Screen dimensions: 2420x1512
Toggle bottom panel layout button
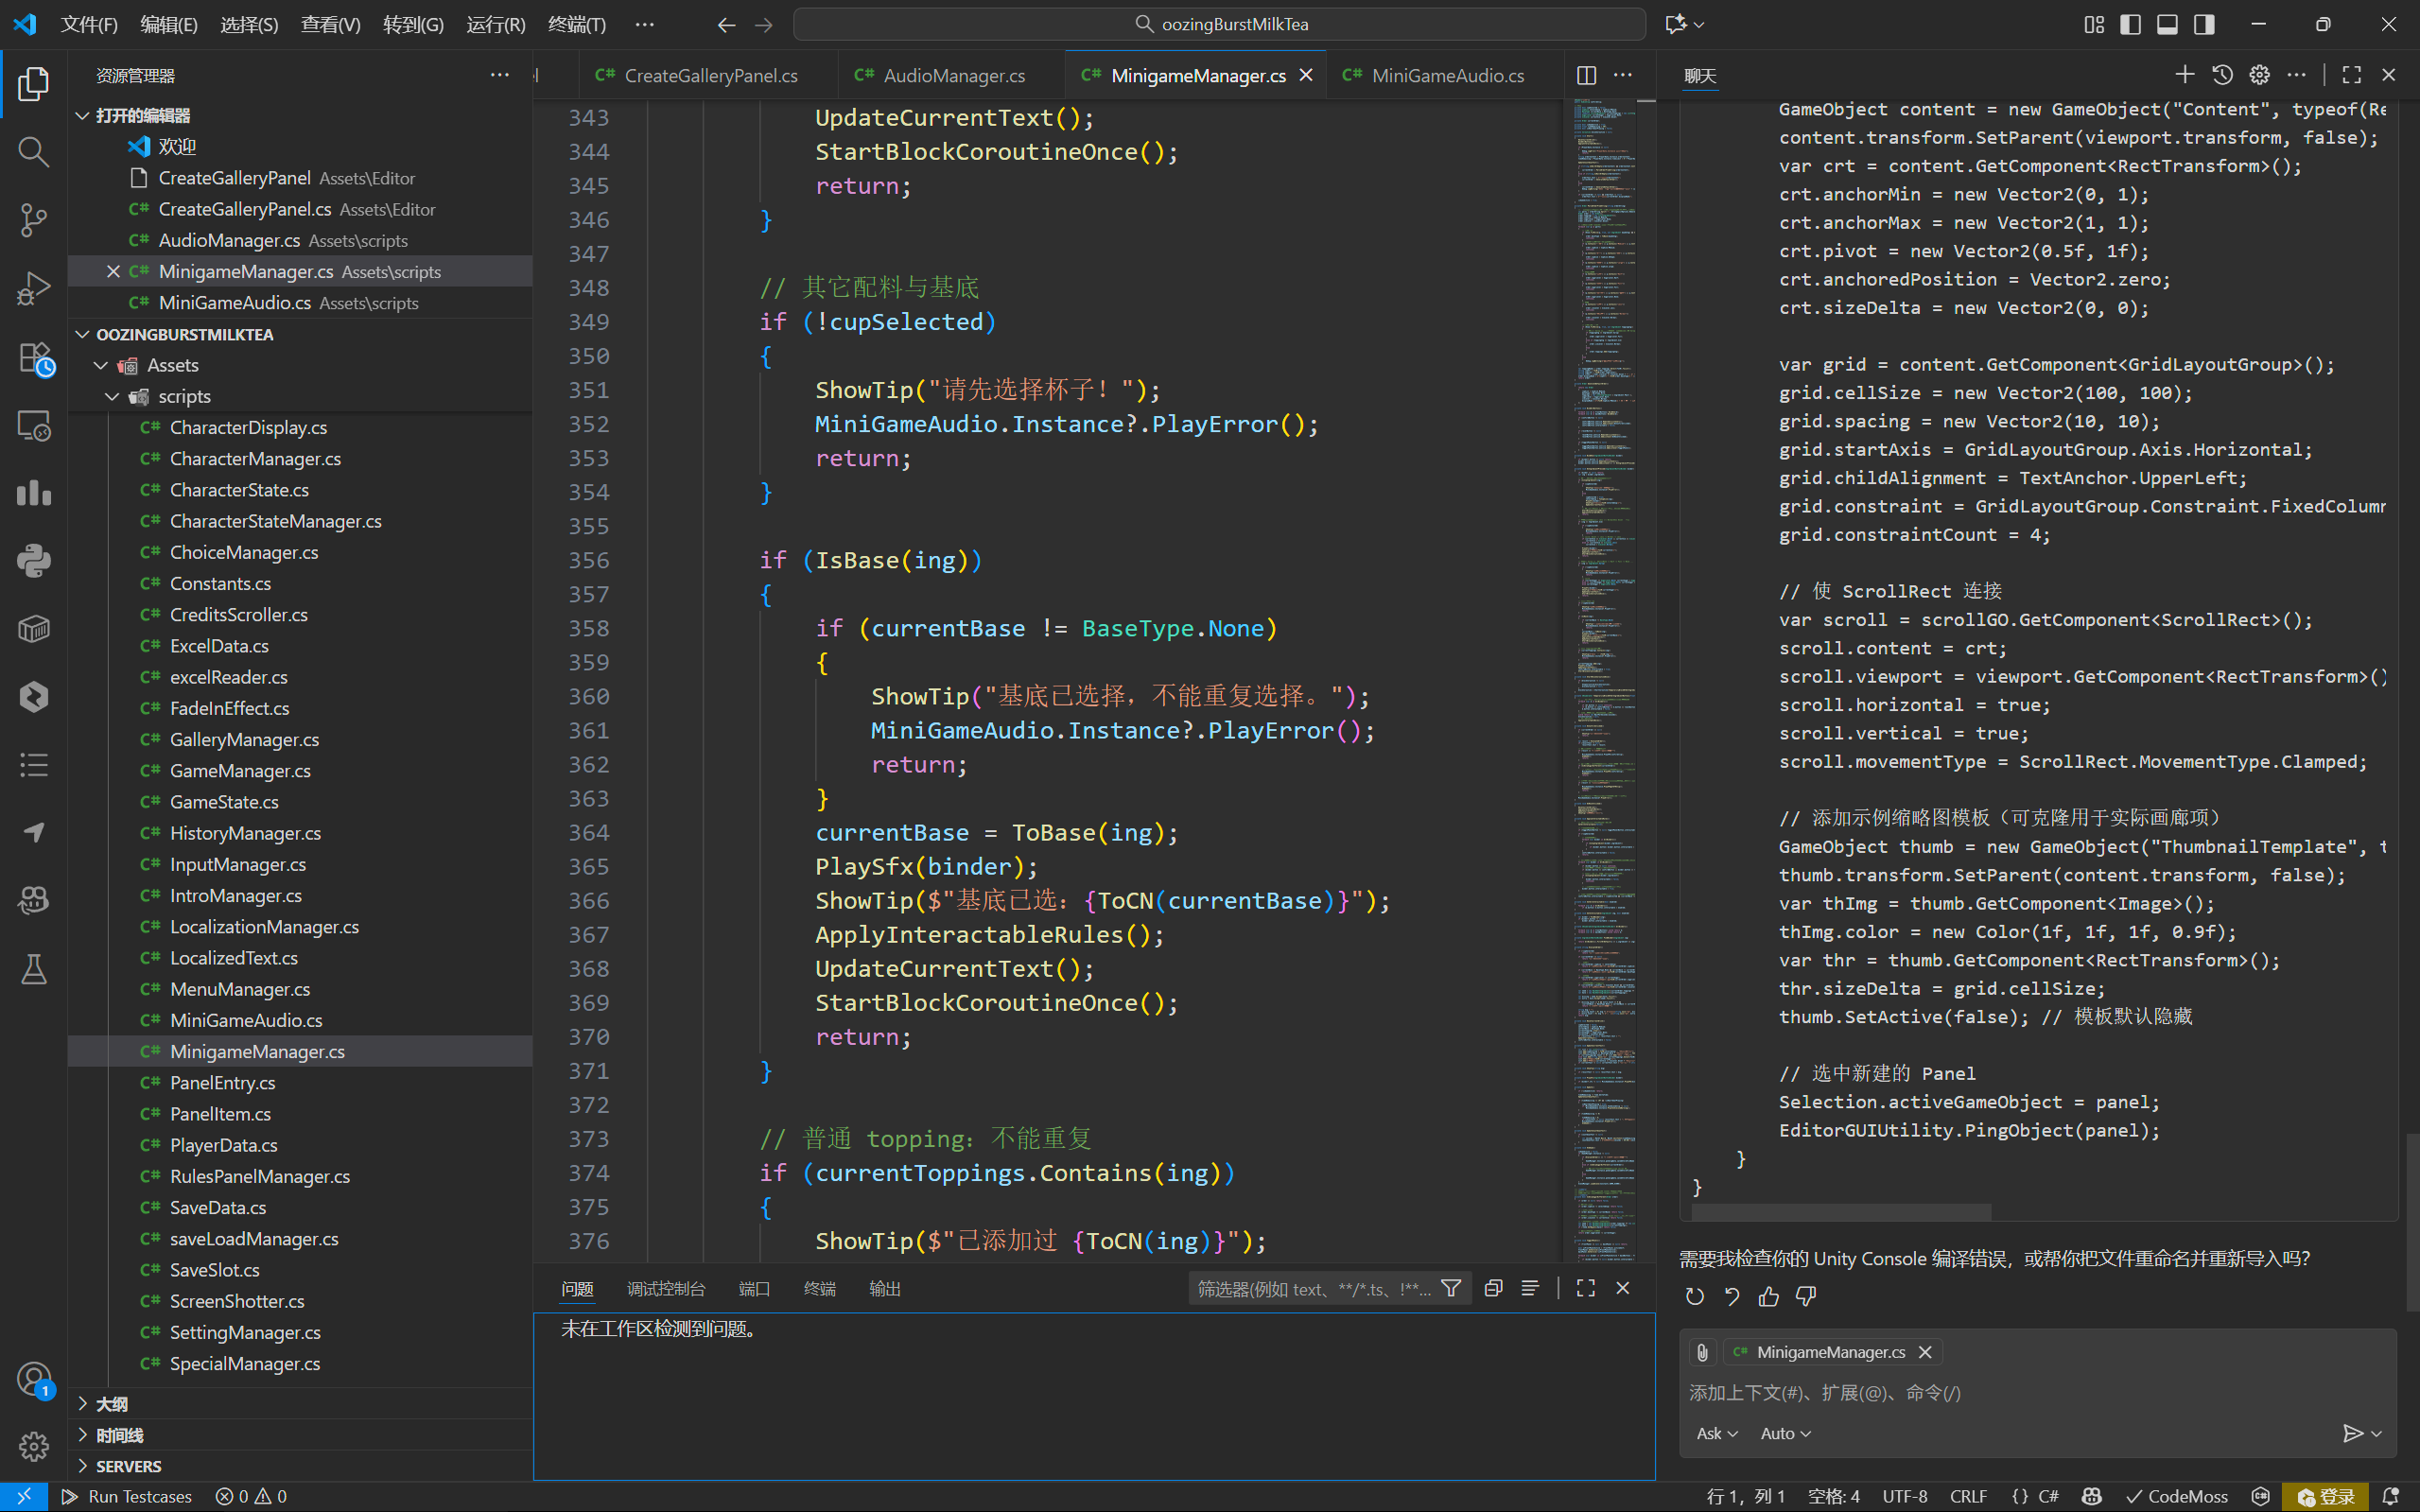(x=2167, y=24)
